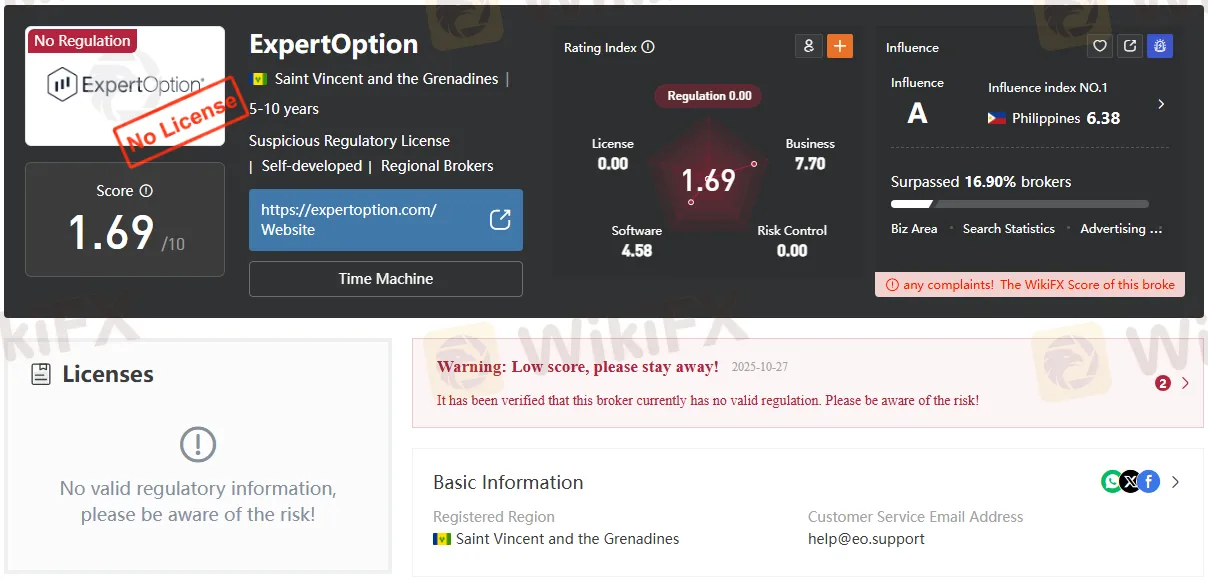Select the Biz Area tab
This screenshot has height=581, width=1208.
[x=914, y=229]
